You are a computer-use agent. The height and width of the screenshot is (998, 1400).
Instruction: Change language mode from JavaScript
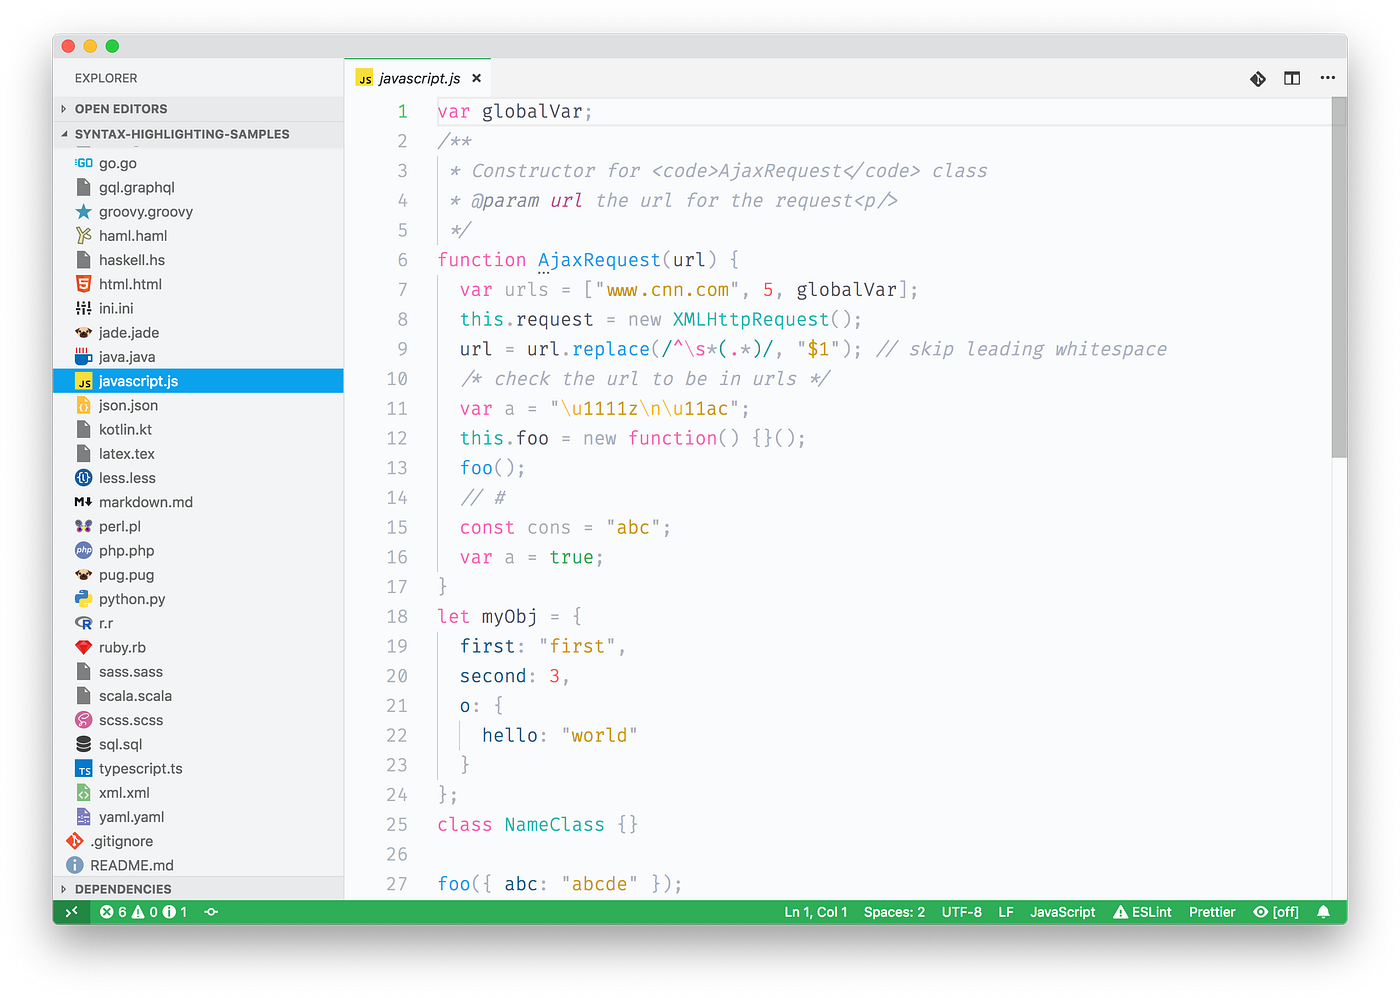pos(1062,911)
